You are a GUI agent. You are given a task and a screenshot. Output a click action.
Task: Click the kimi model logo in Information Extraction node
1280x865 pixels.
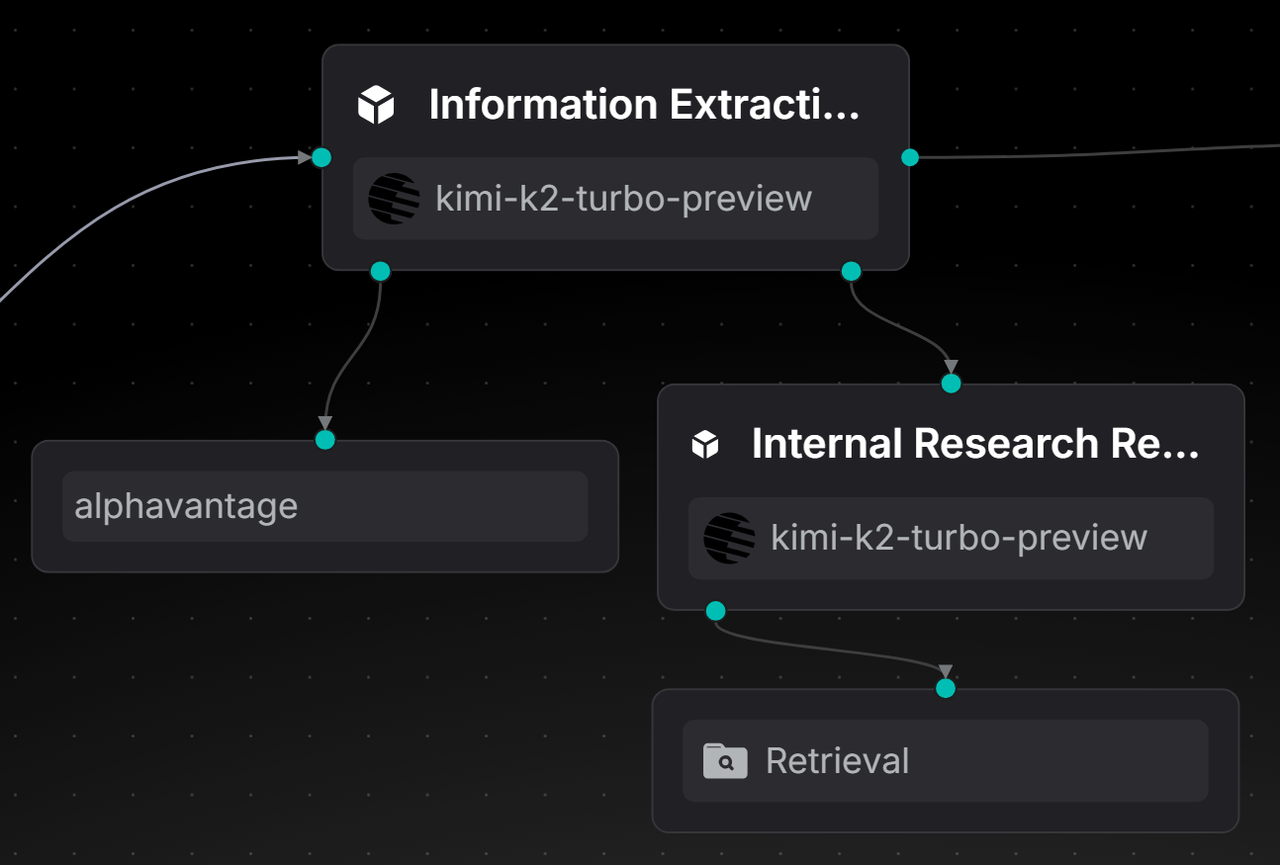(x=394, y=198)
